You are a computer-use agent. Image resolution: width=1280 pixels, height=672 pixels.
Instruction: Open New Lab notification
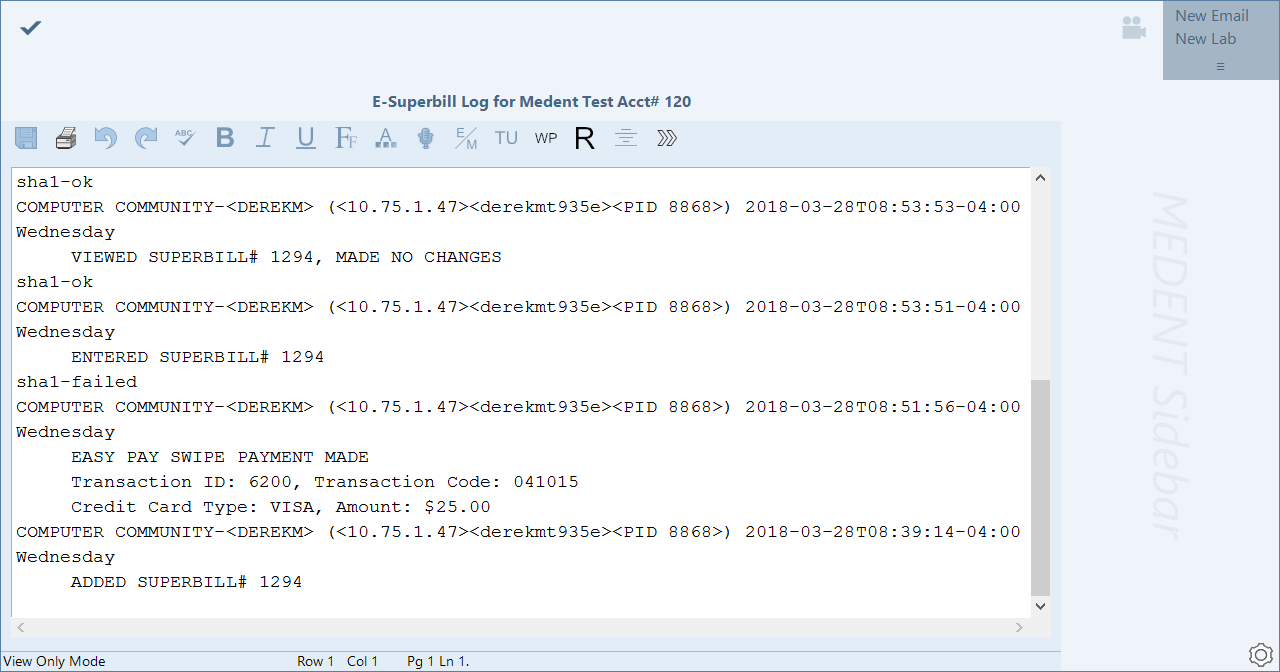(x=1205, y=39)
